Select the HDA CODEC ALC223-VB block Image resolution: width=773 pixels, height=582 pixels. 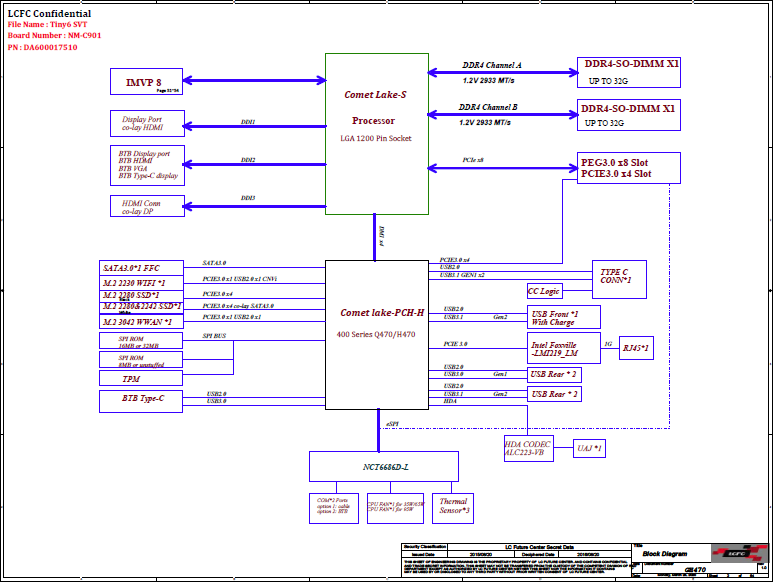coord(528,448)
